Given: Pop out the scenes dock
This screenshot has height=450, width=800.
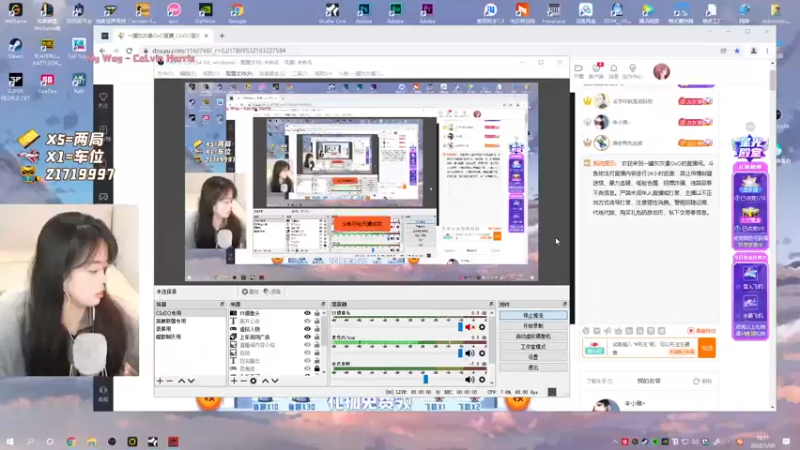Looking at the screenshot, I should click(x=222, y=304).
